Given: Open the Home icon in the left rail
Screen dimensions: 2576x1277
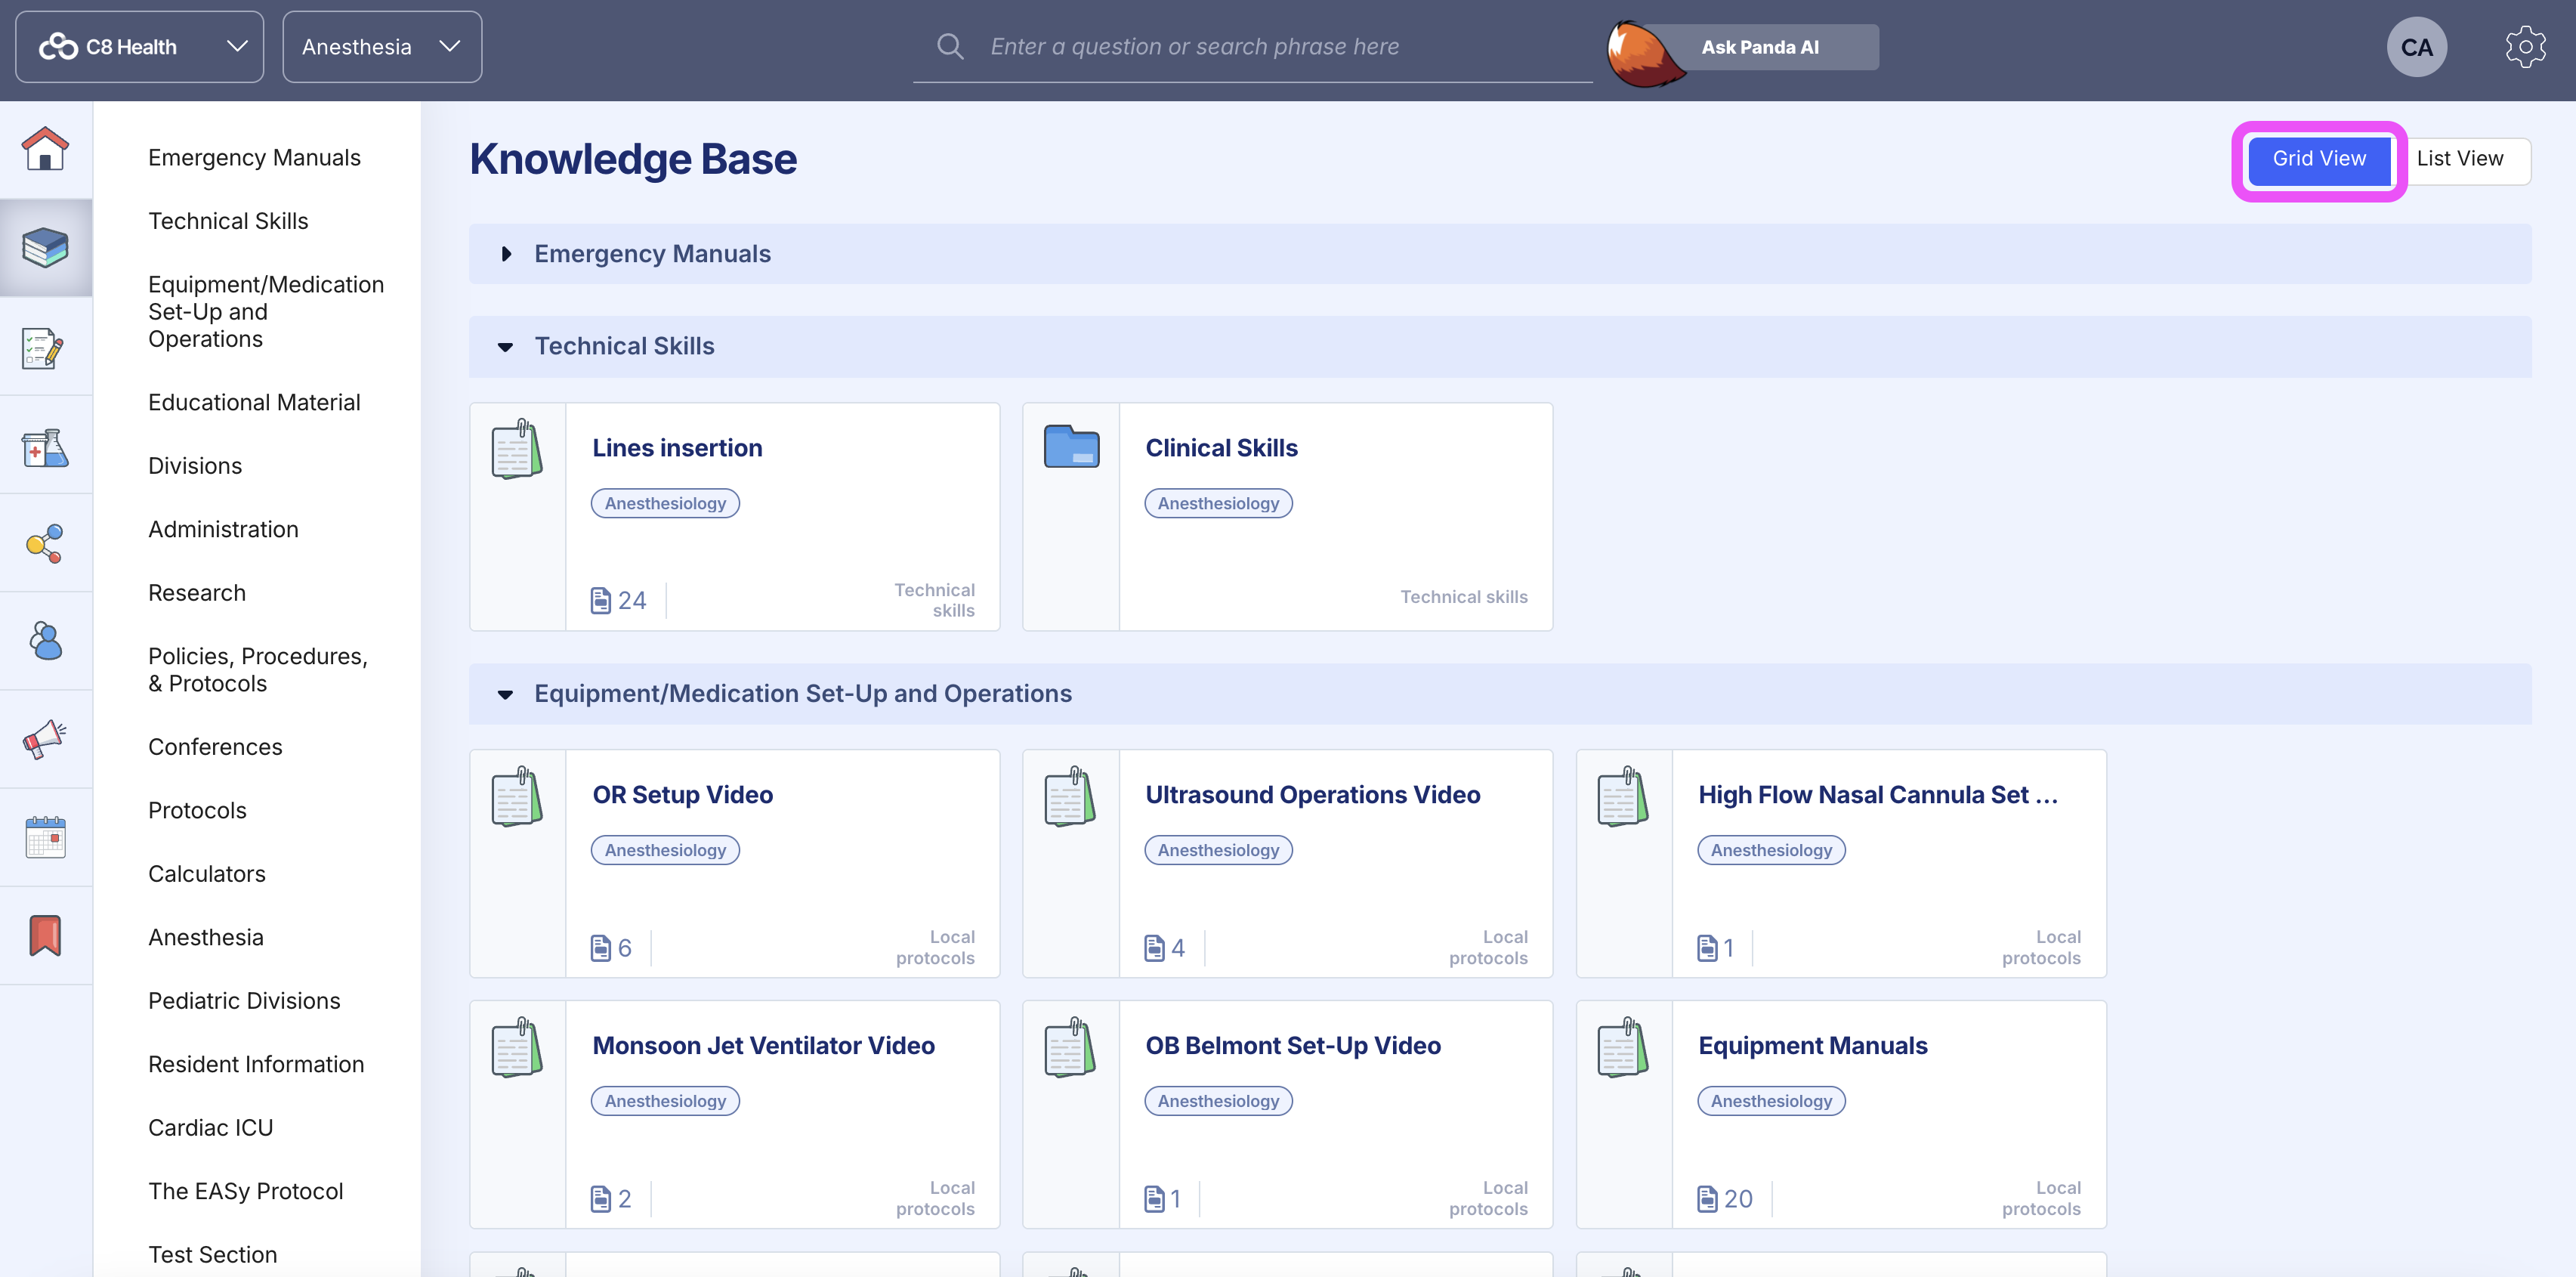Looking at the screenshot, I should 45,149.
